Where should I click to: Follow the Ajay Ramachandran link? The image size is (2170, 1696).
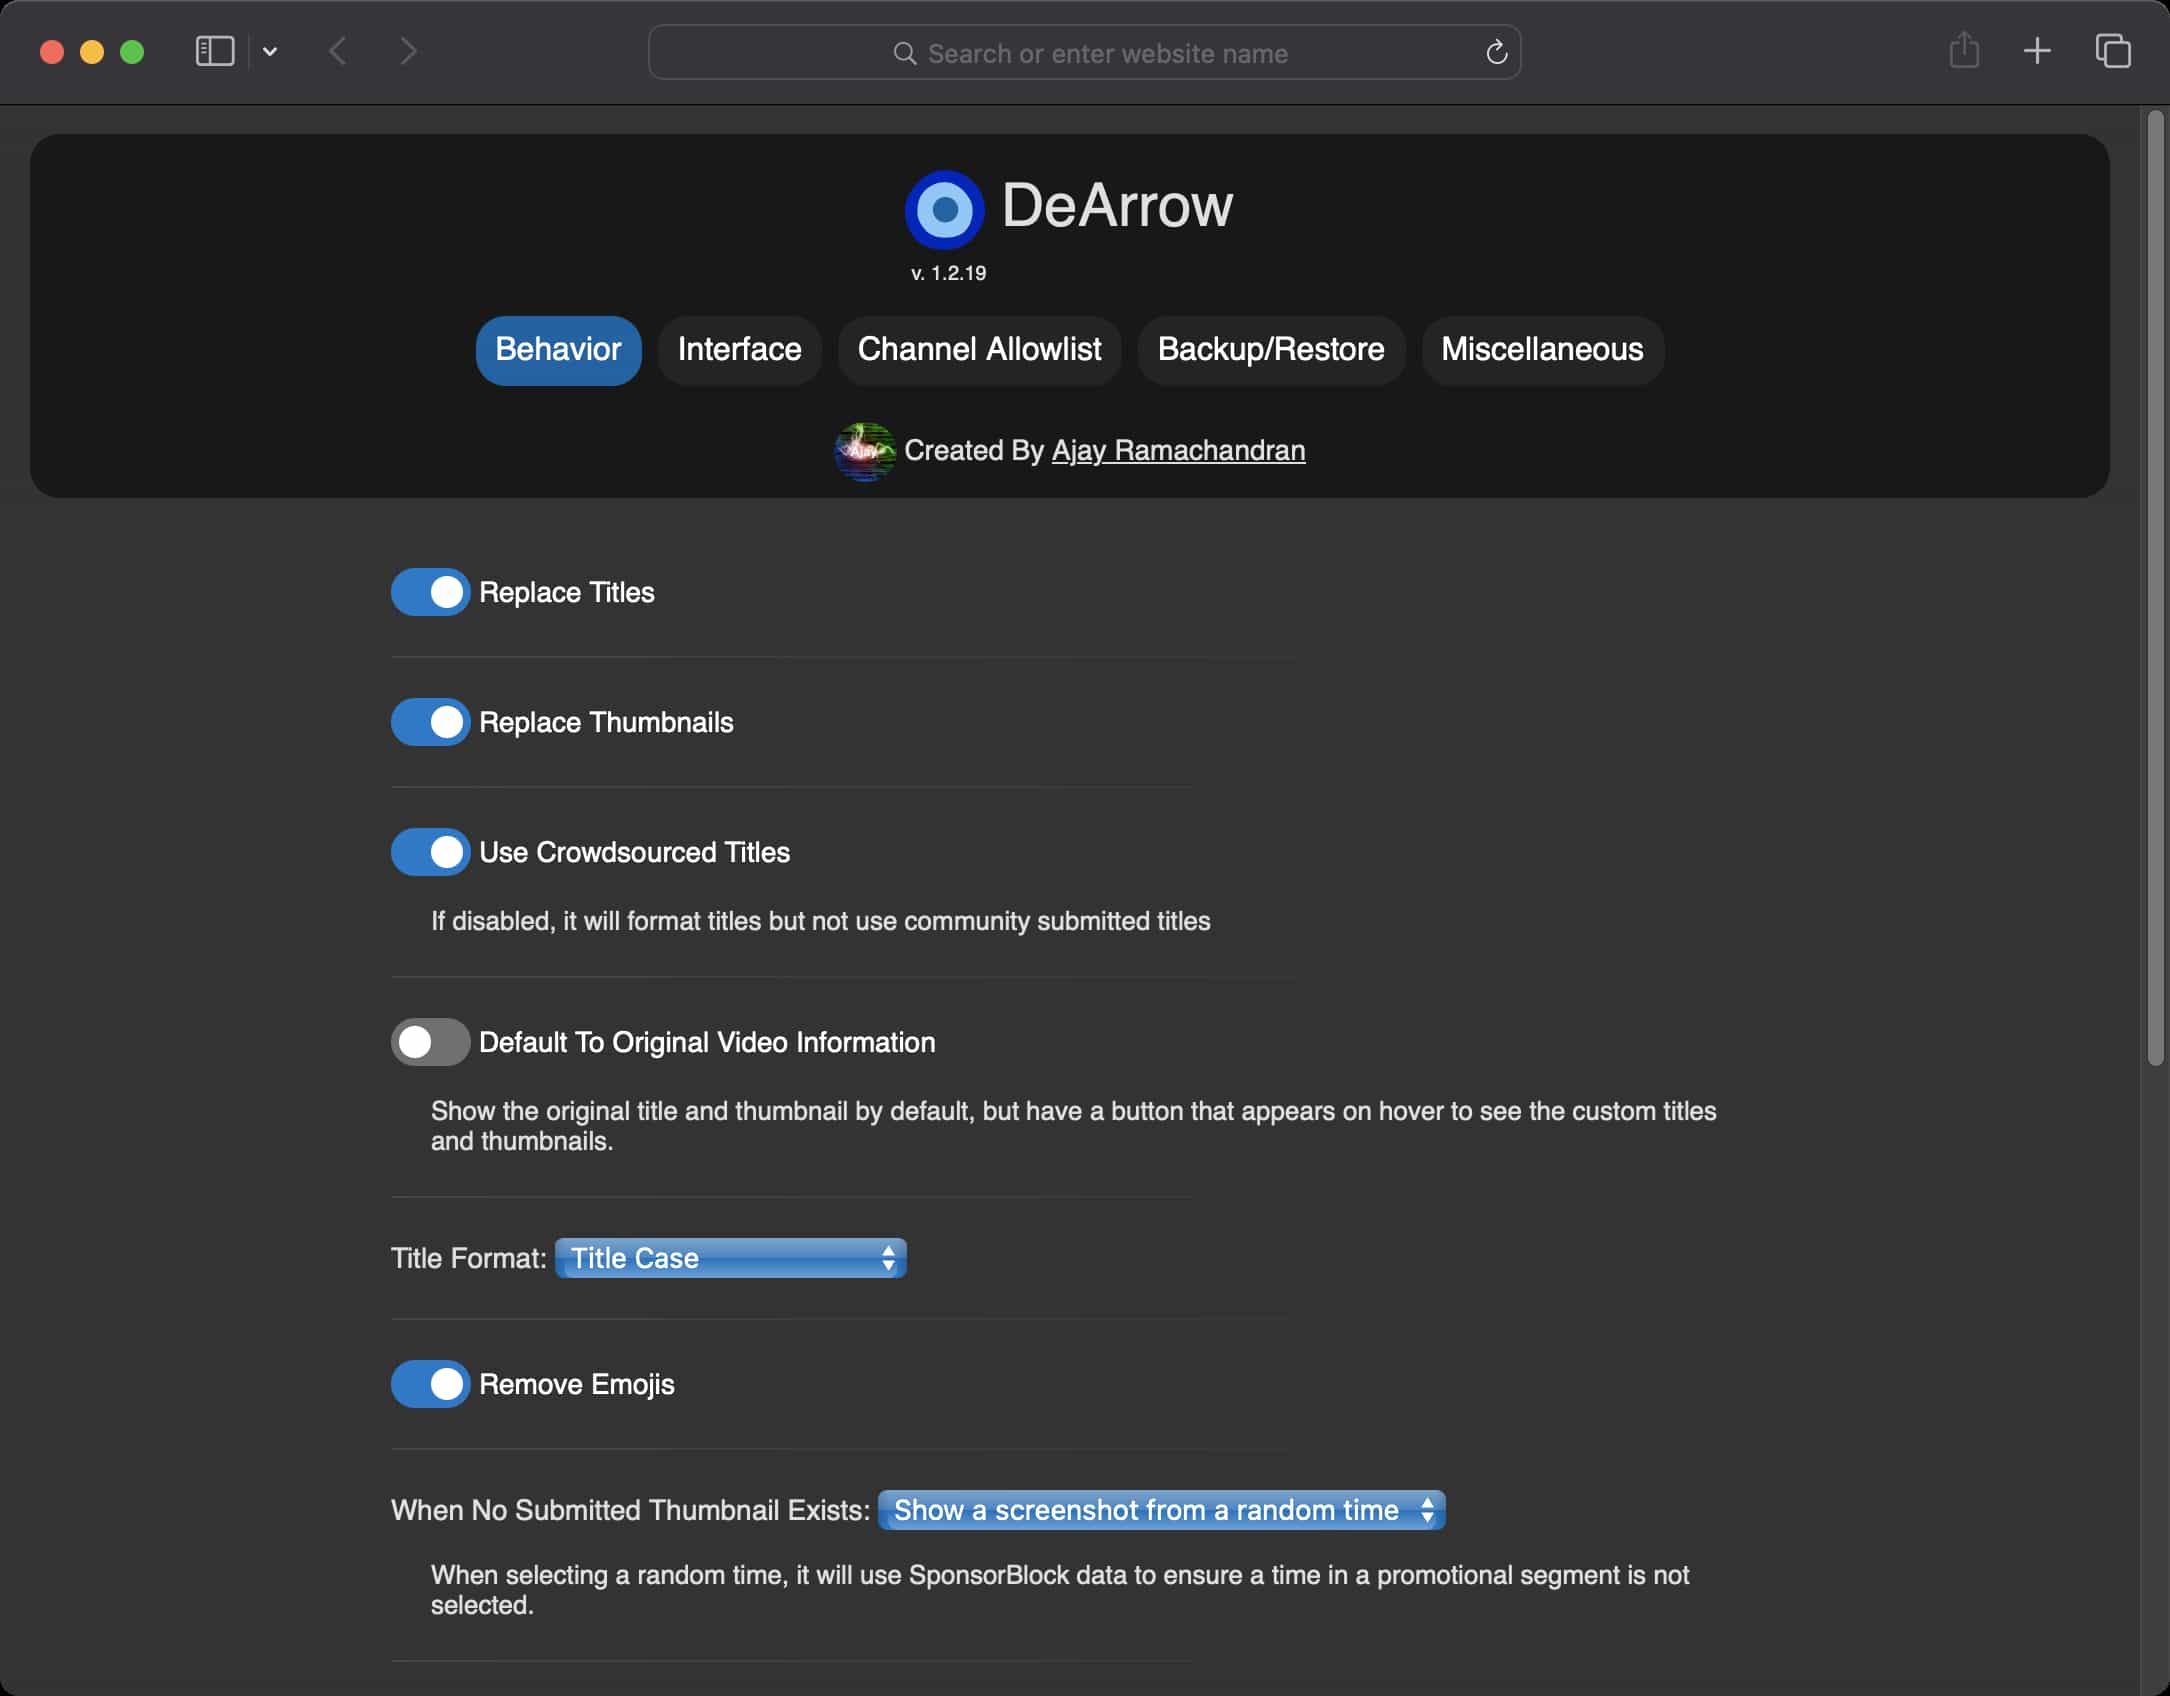[x=1178, y=450]
